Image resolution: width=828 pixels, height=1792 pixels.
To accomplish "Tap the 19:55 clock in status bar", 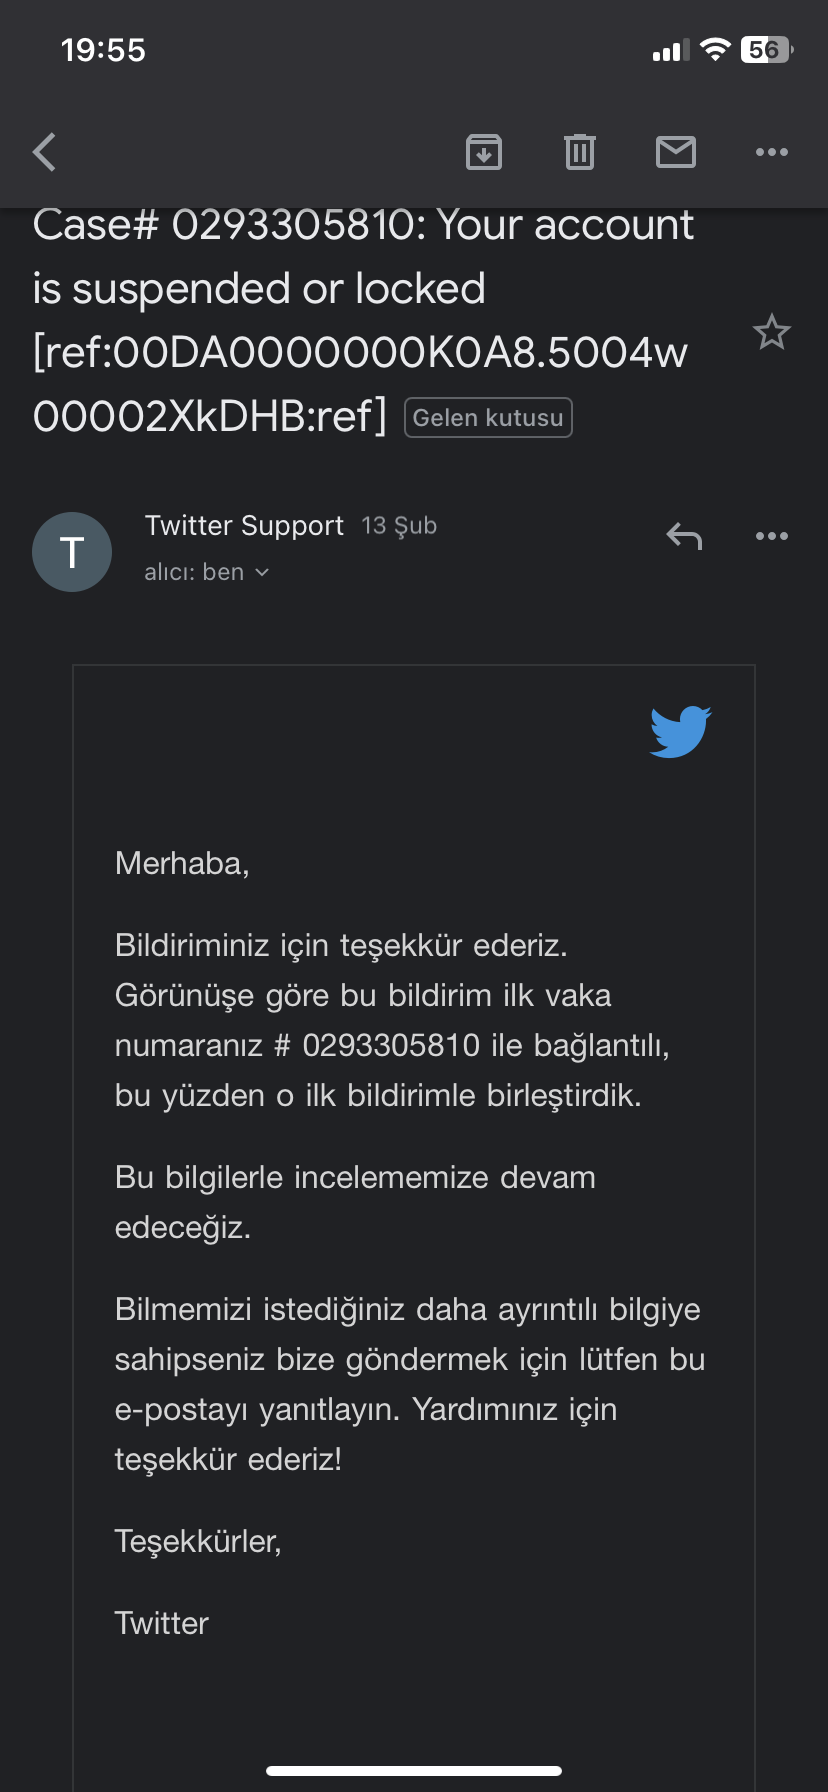I will click(x=103, y=50).
